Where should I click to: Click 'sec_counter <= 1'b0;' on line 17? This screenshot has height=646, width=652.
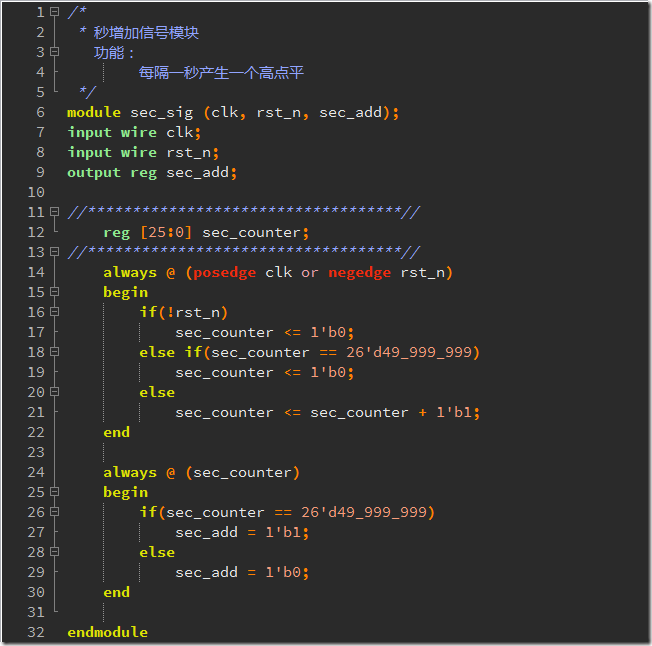(264, 333)
